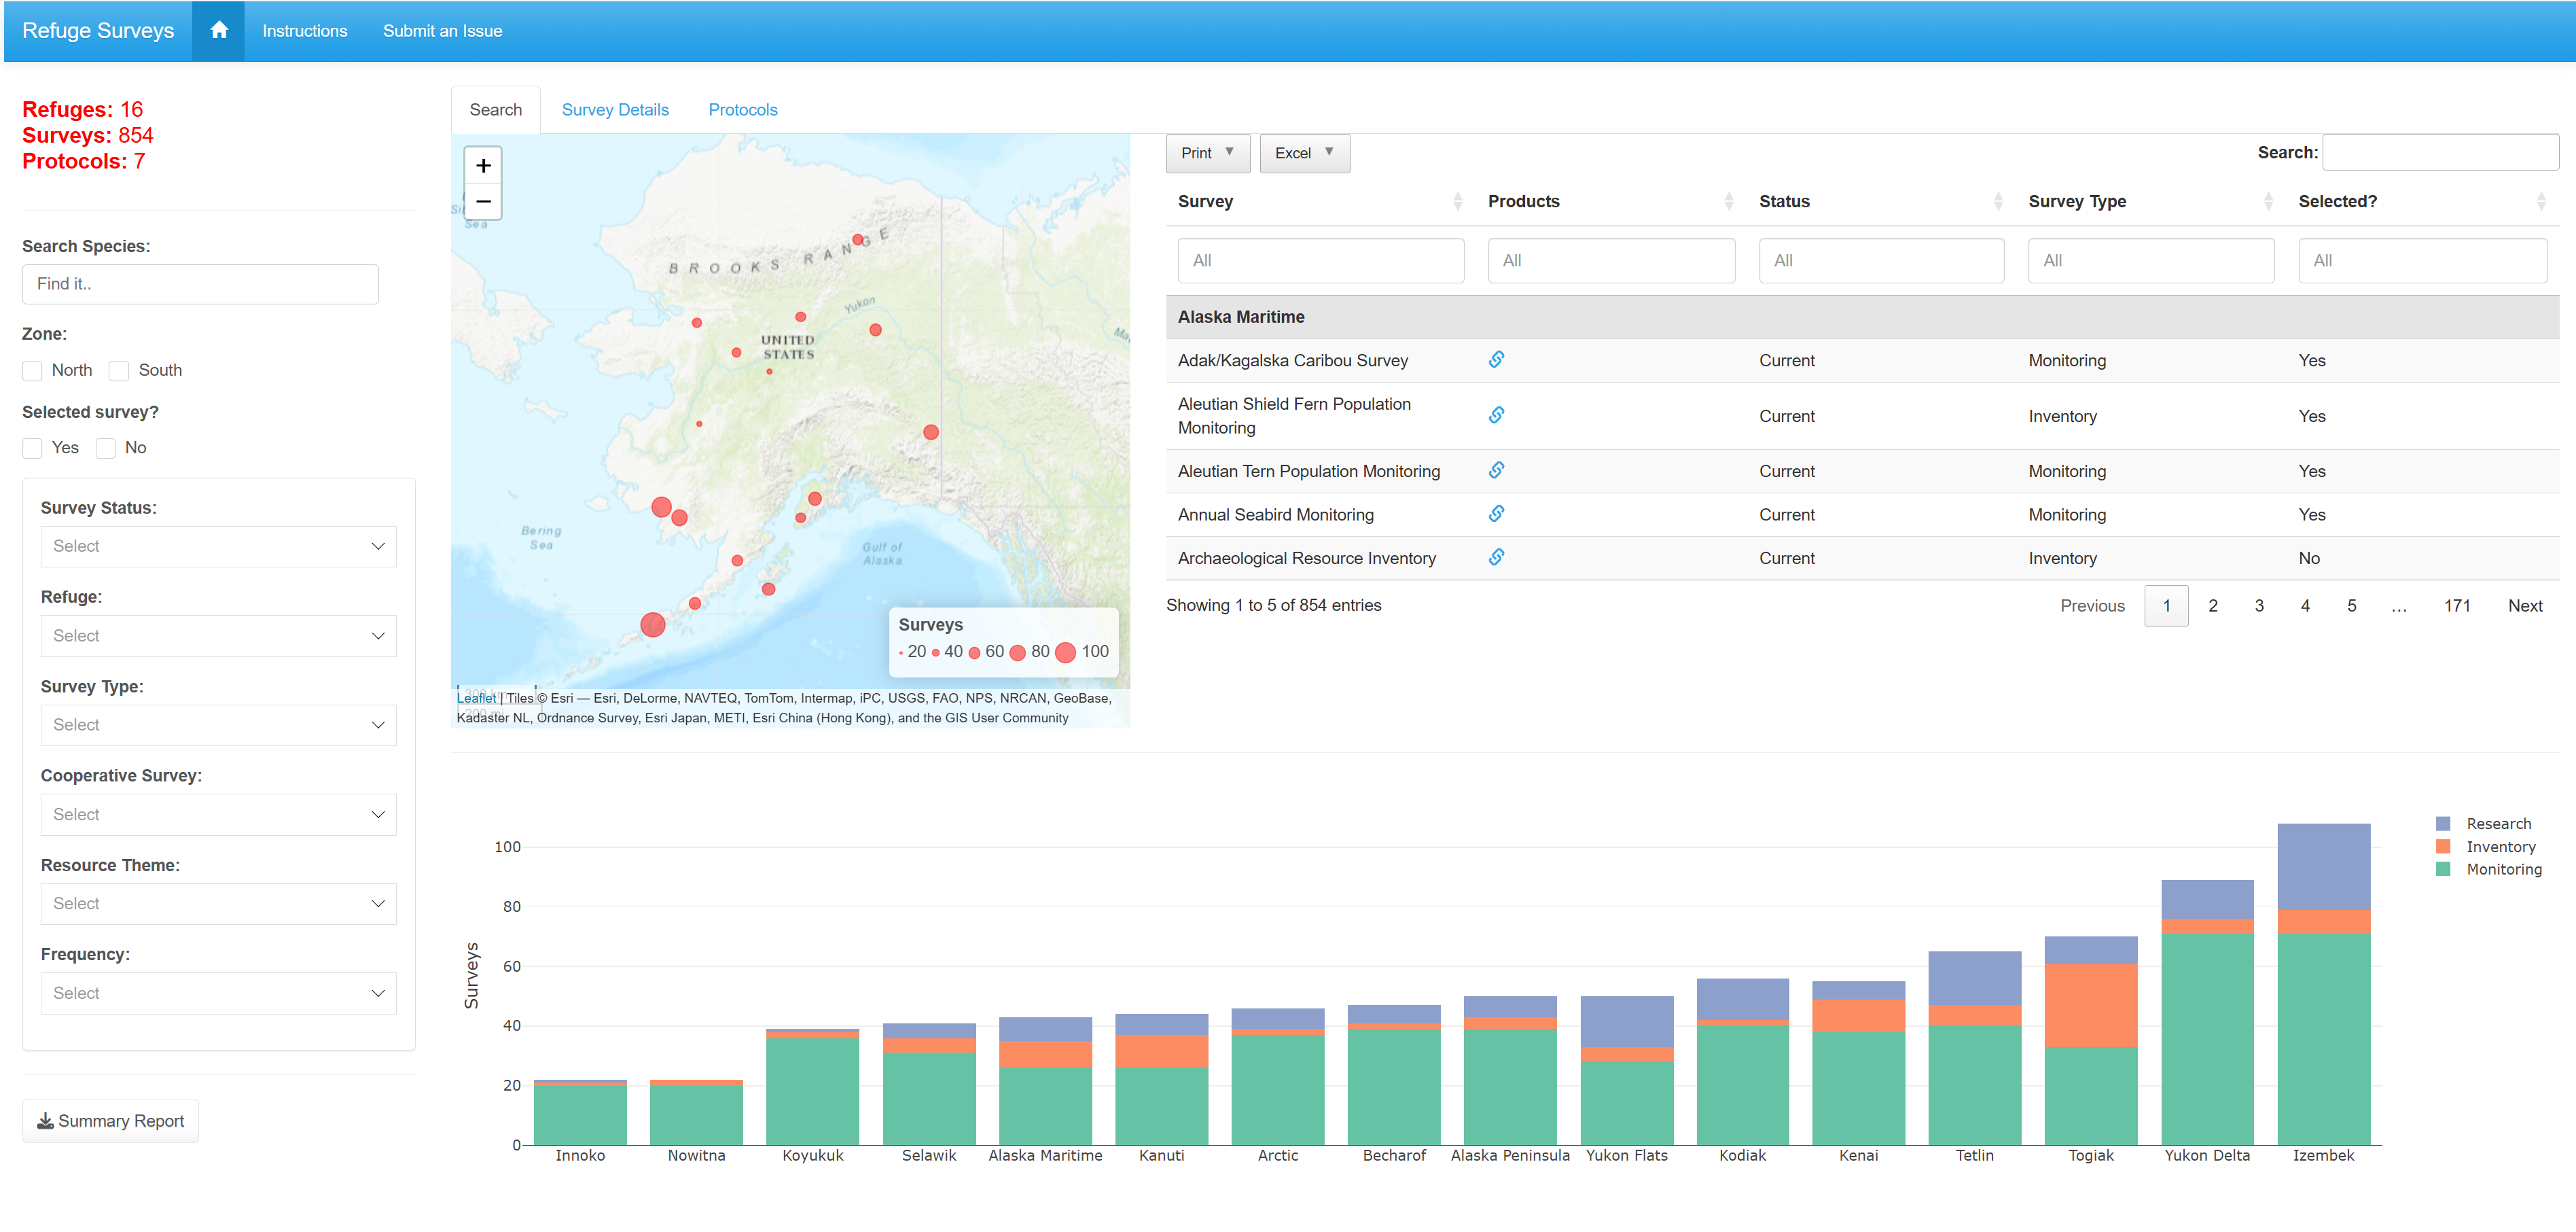Click the Search Species input field
This screenshot has height=1232, width=2576.
200,284
